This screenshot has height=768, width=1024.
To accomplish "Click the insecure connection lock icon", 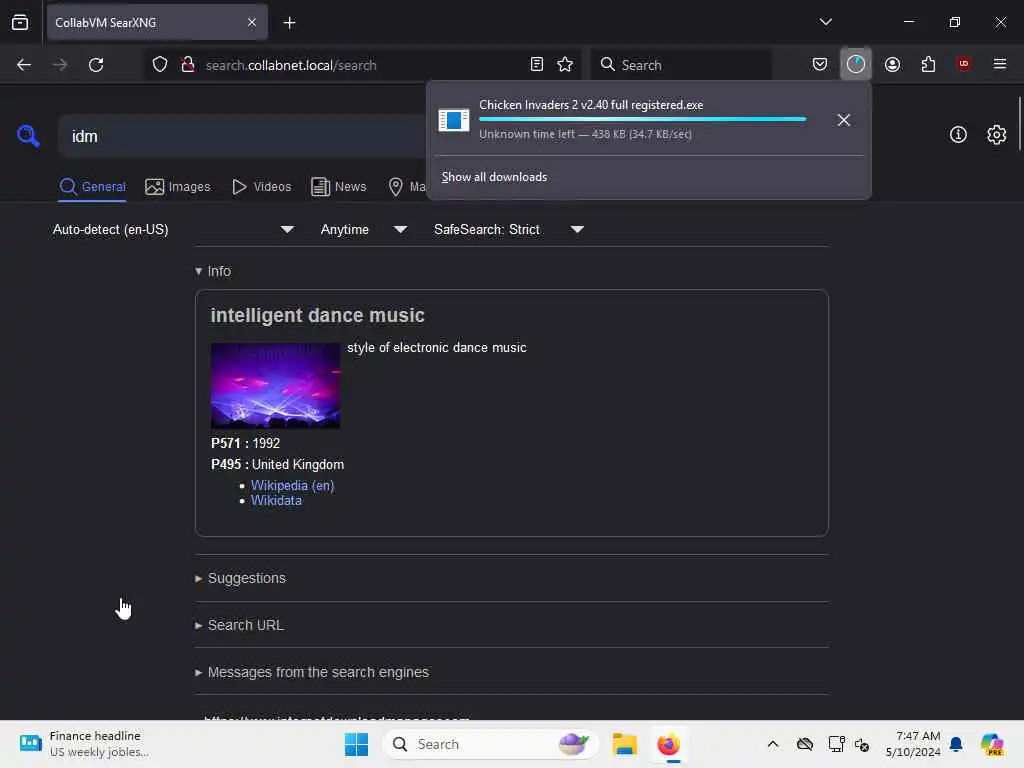I will [x=188, y=65].
